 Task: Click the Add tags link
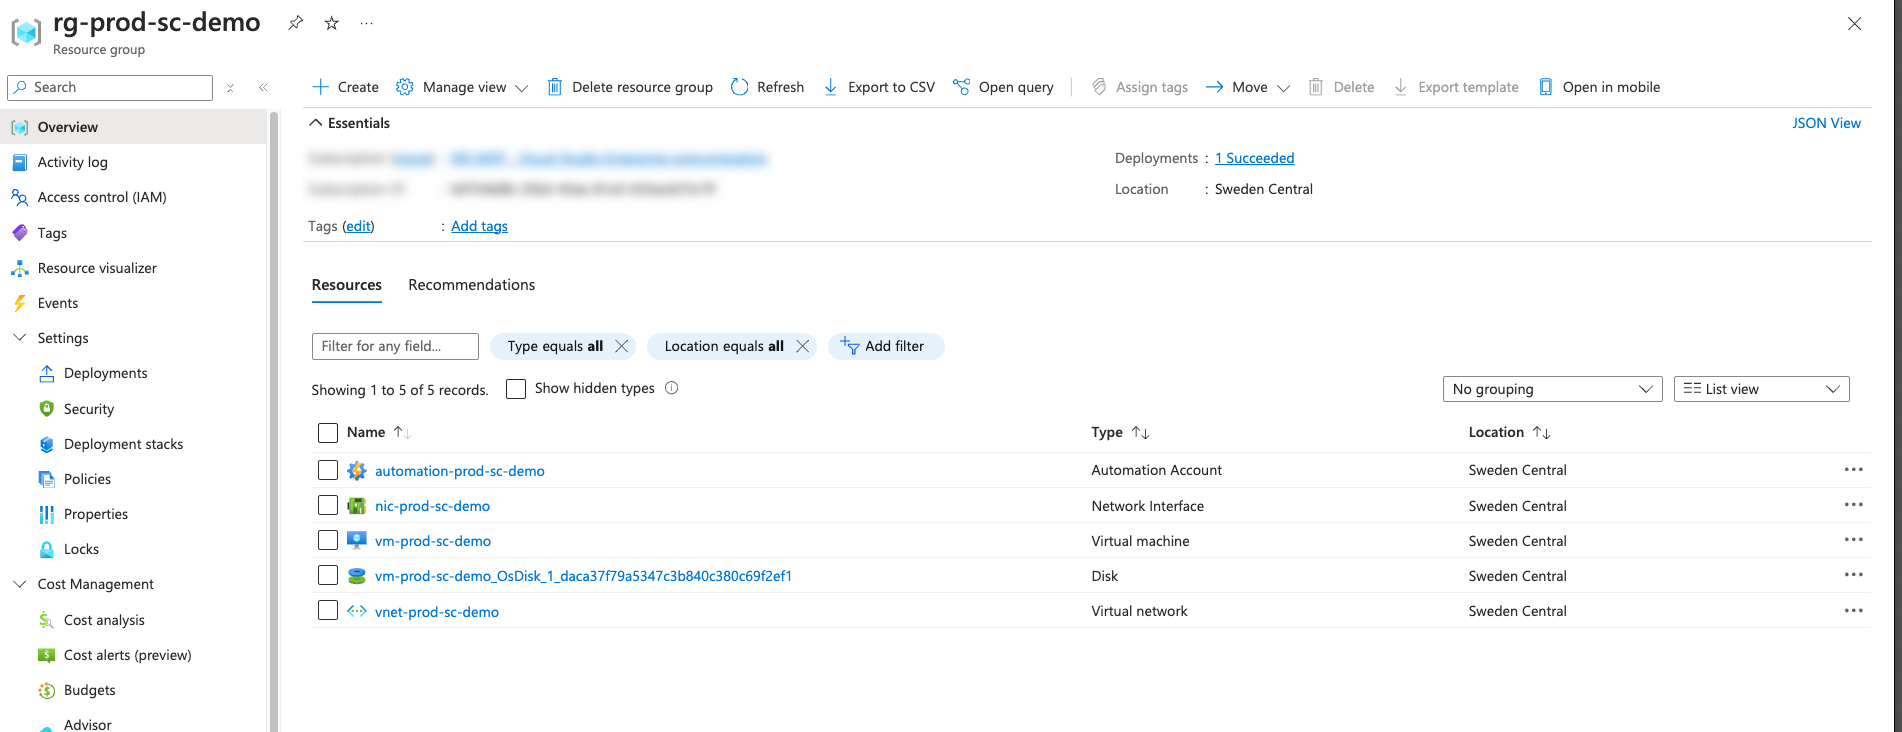tap(479, 226)
